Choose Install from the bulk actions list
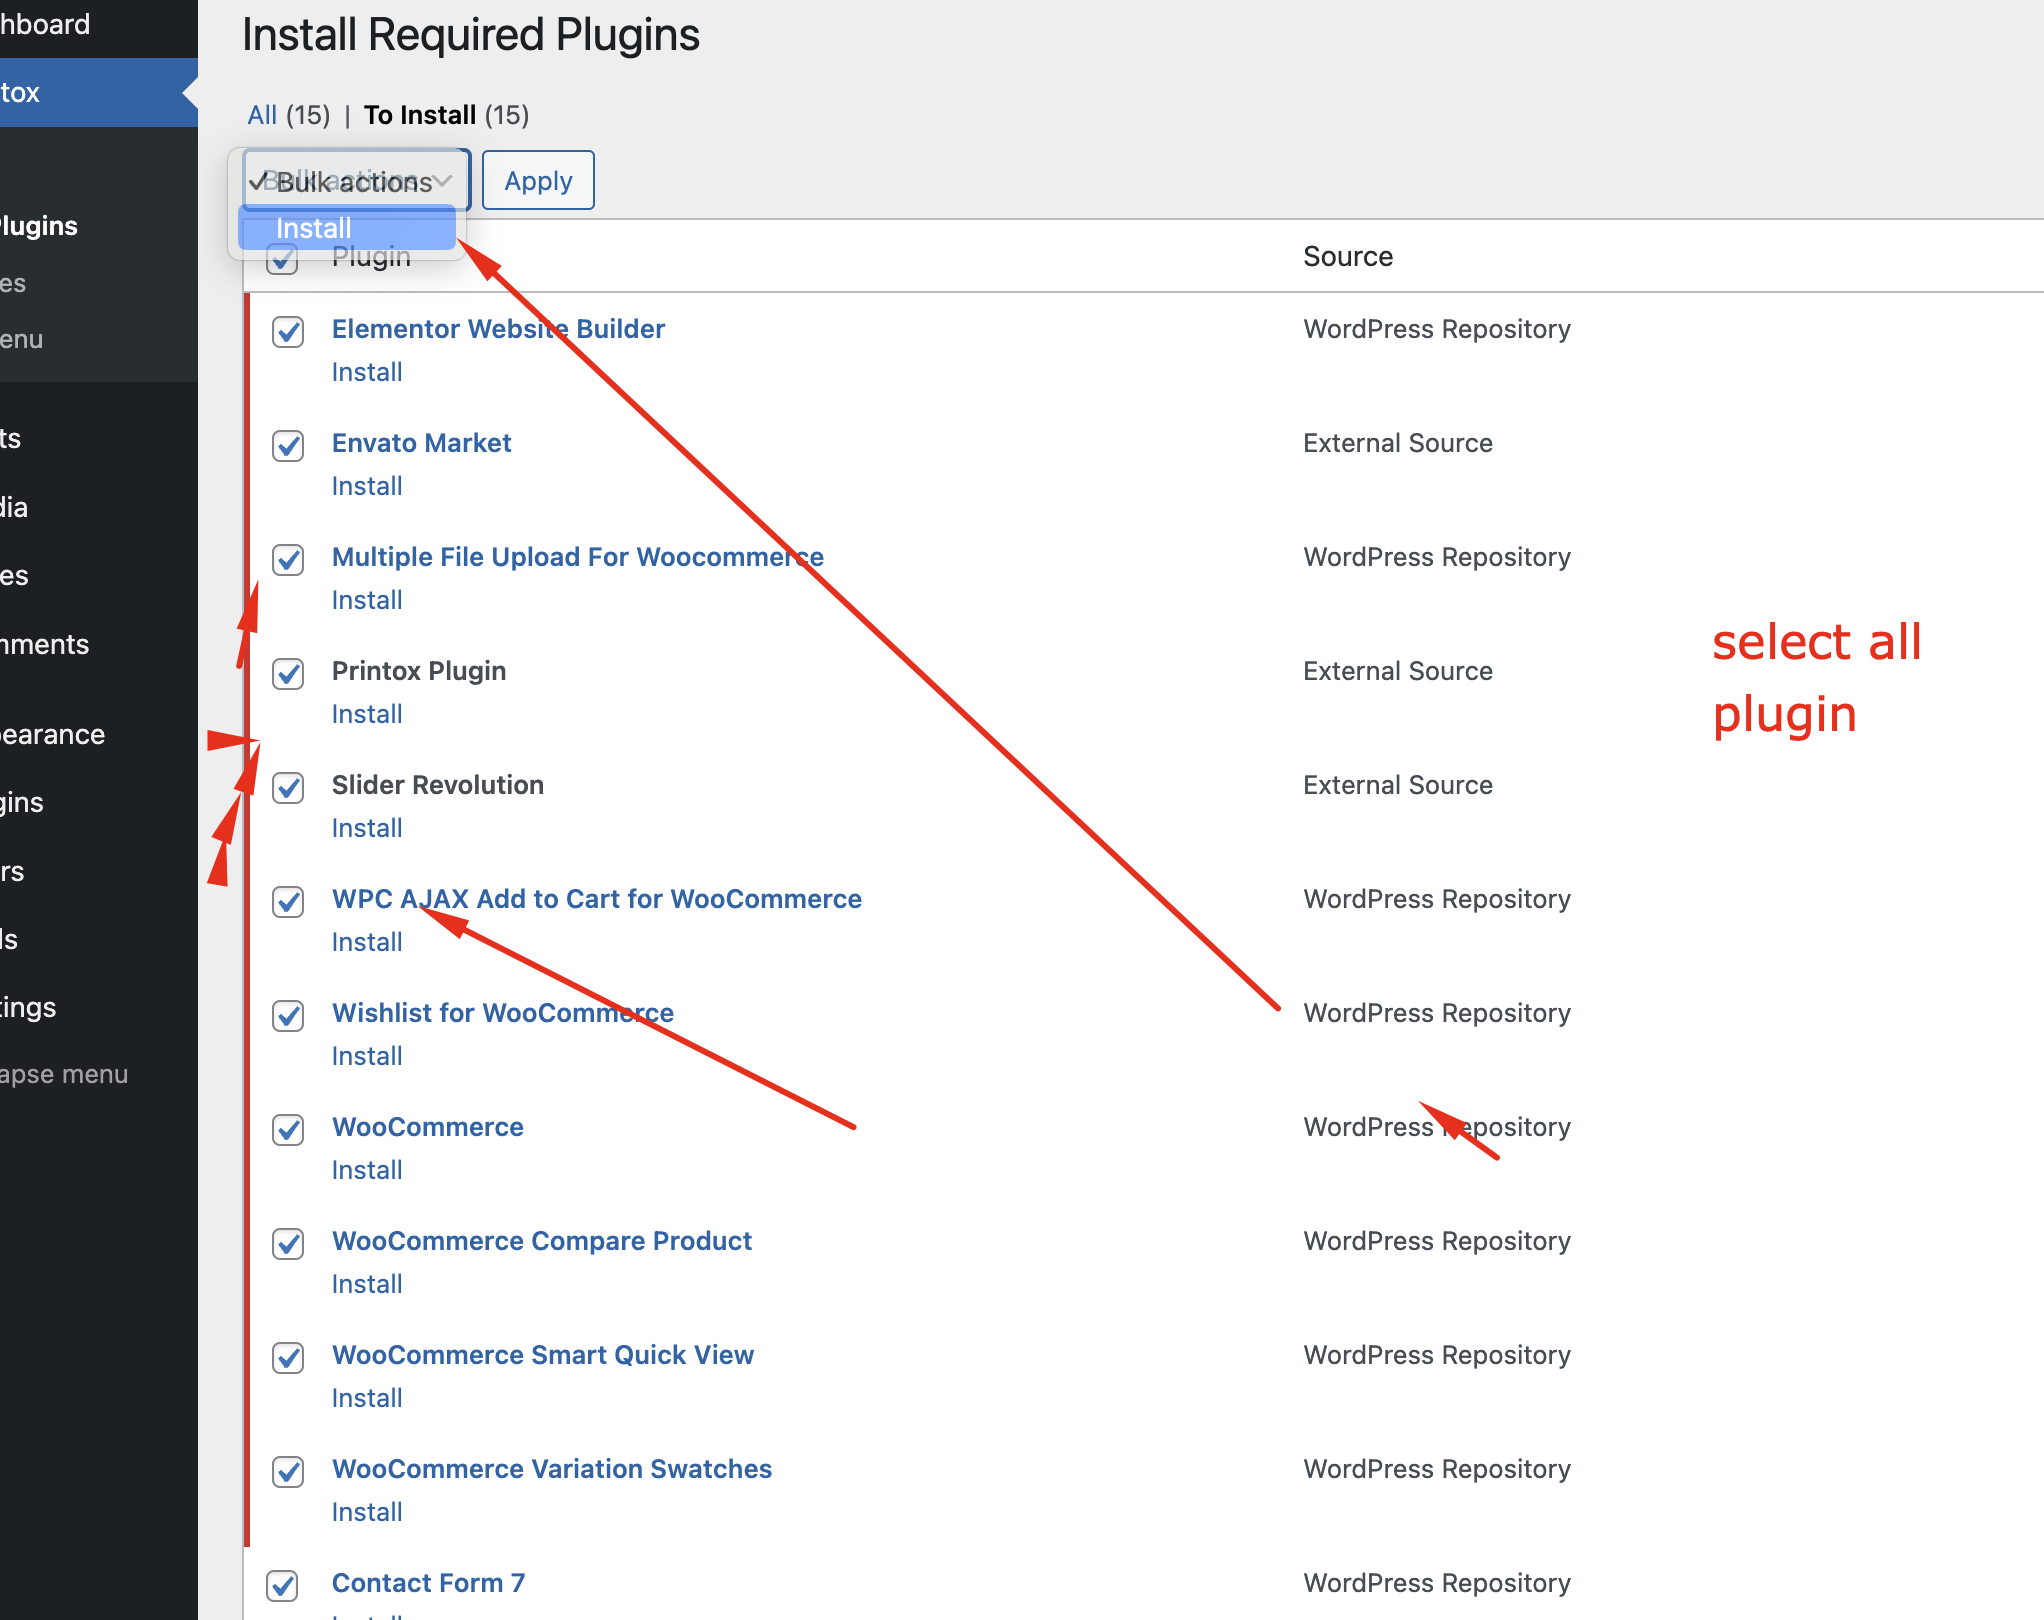2044x1620 pixels. (x=314, y=228)
